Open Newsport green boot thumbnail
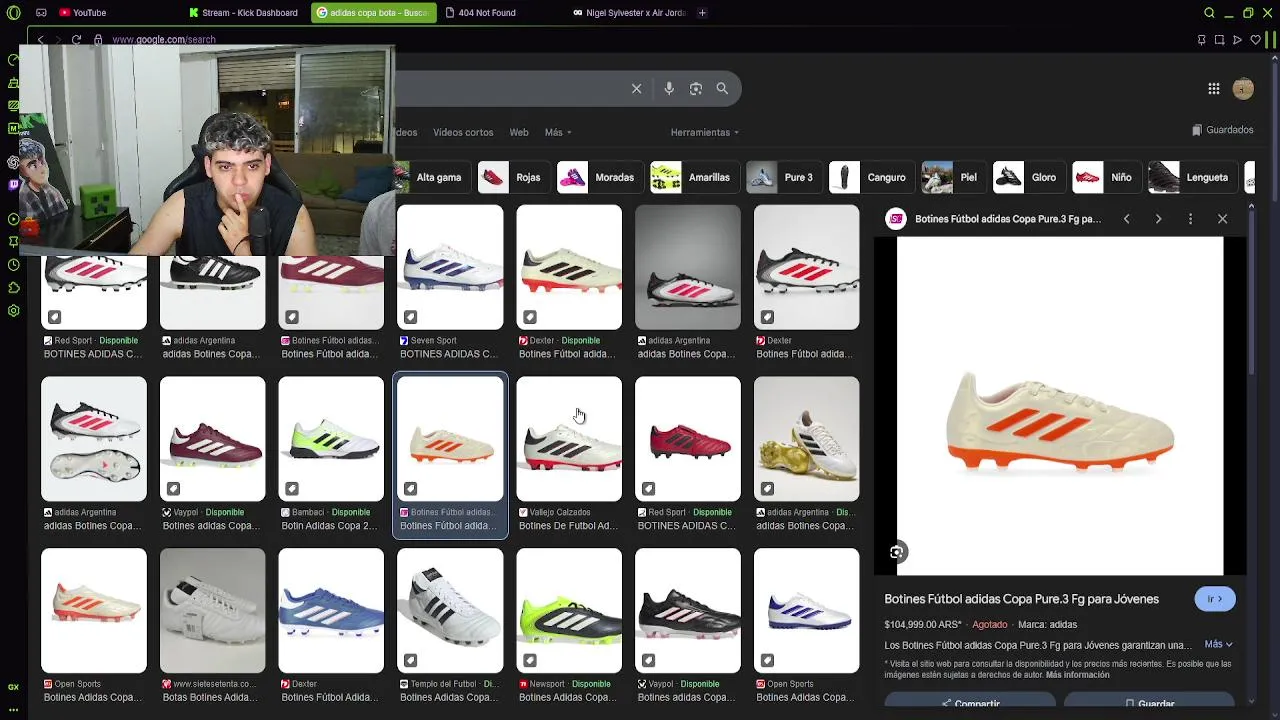Viewport: 1280px width, 720px height. coord(569,611)
